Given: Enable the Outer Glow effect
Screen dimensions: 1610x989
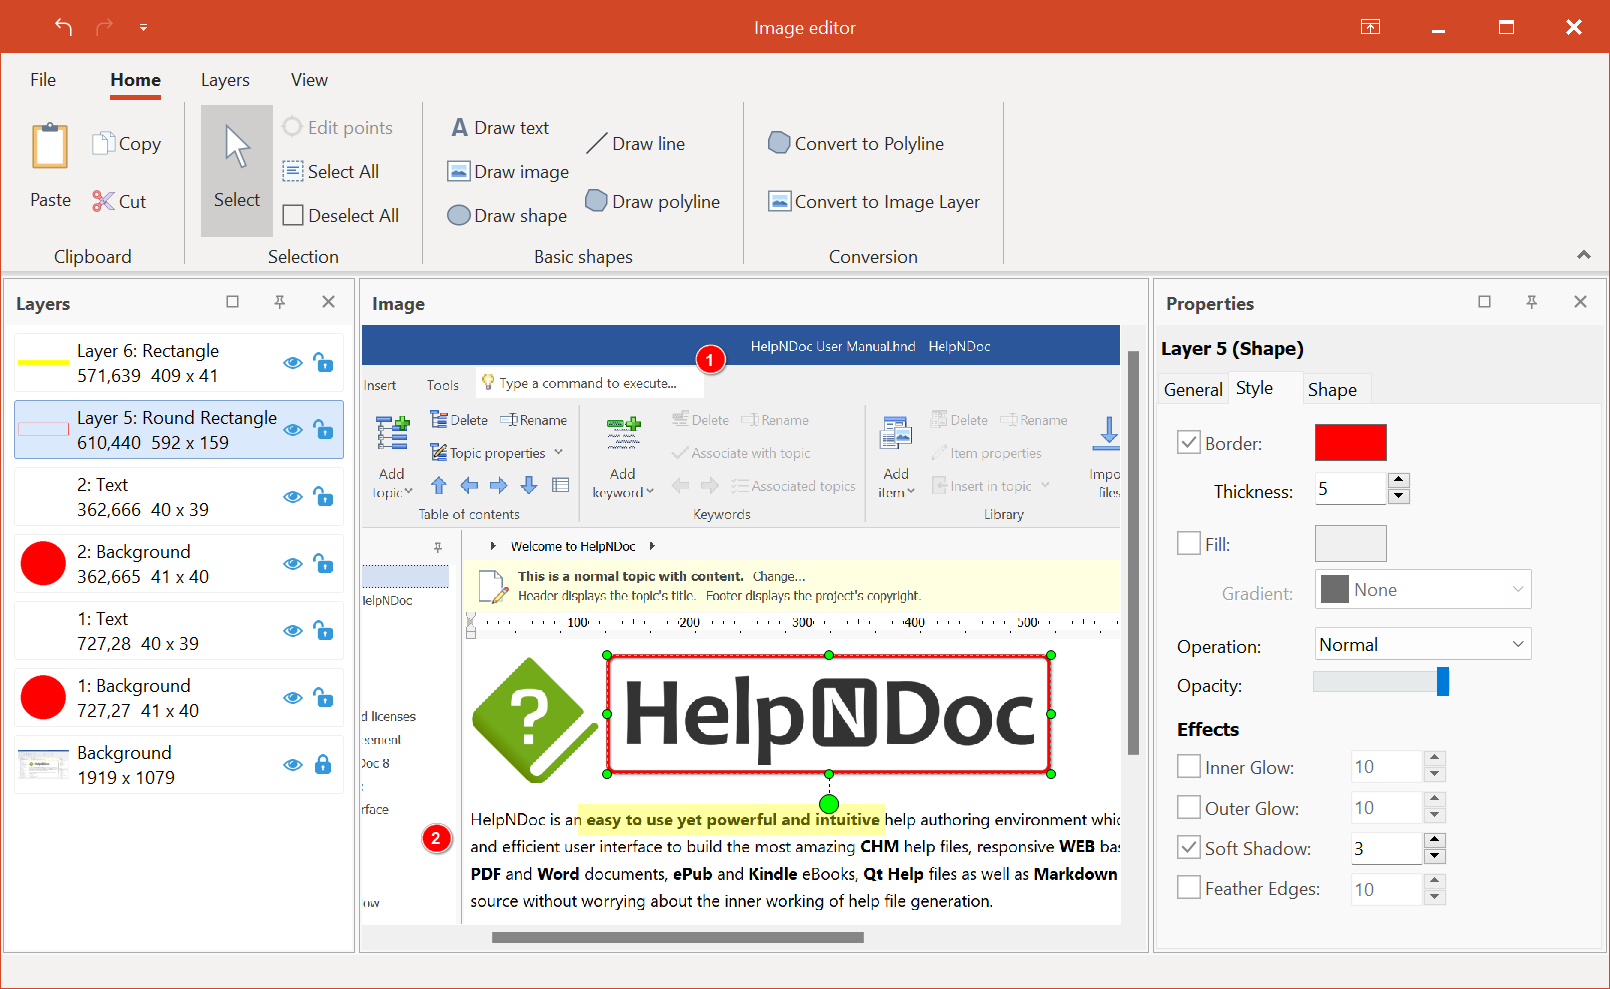Looking at the screenshot, I should click(1189, 807).
